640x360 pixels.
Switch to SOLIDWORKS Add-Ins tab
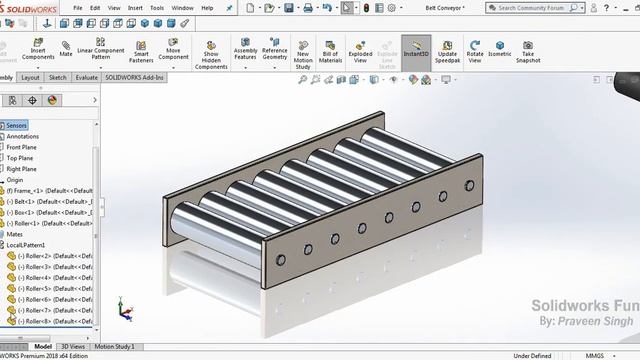click(134, 77)
